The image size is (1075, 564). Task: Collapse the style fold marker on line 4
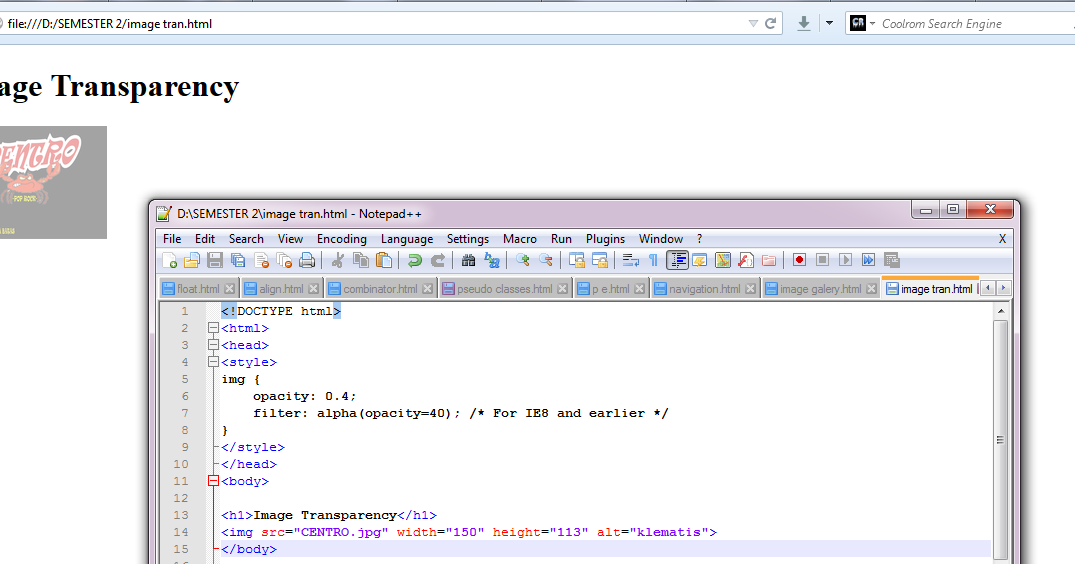[213, 362]
